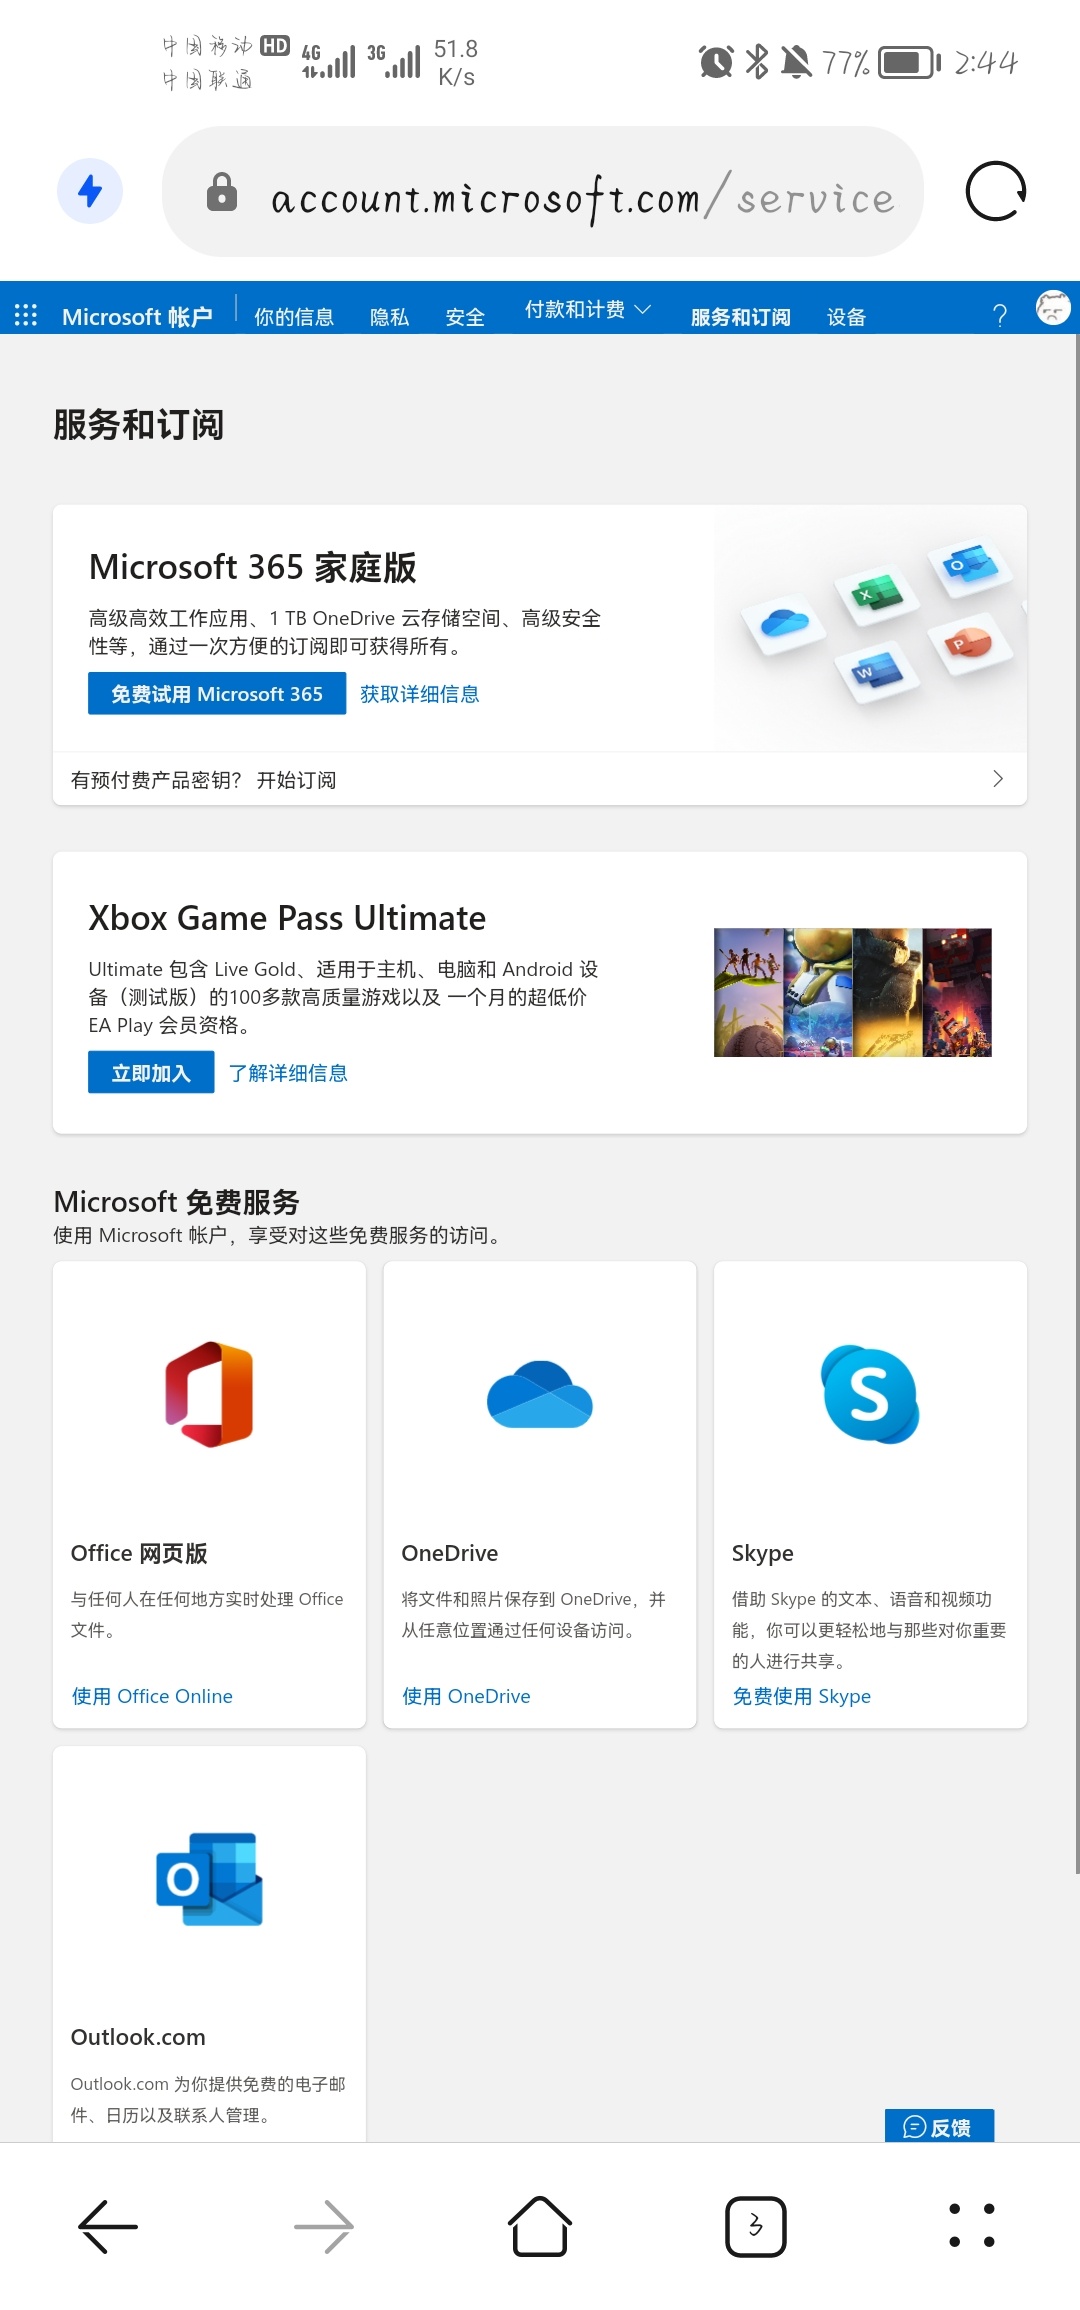Image resolution: width=1080 pixels, height=2310 pixels.
Task: Select 服务和订阅 page heading
Action: [x=138, y=424]
